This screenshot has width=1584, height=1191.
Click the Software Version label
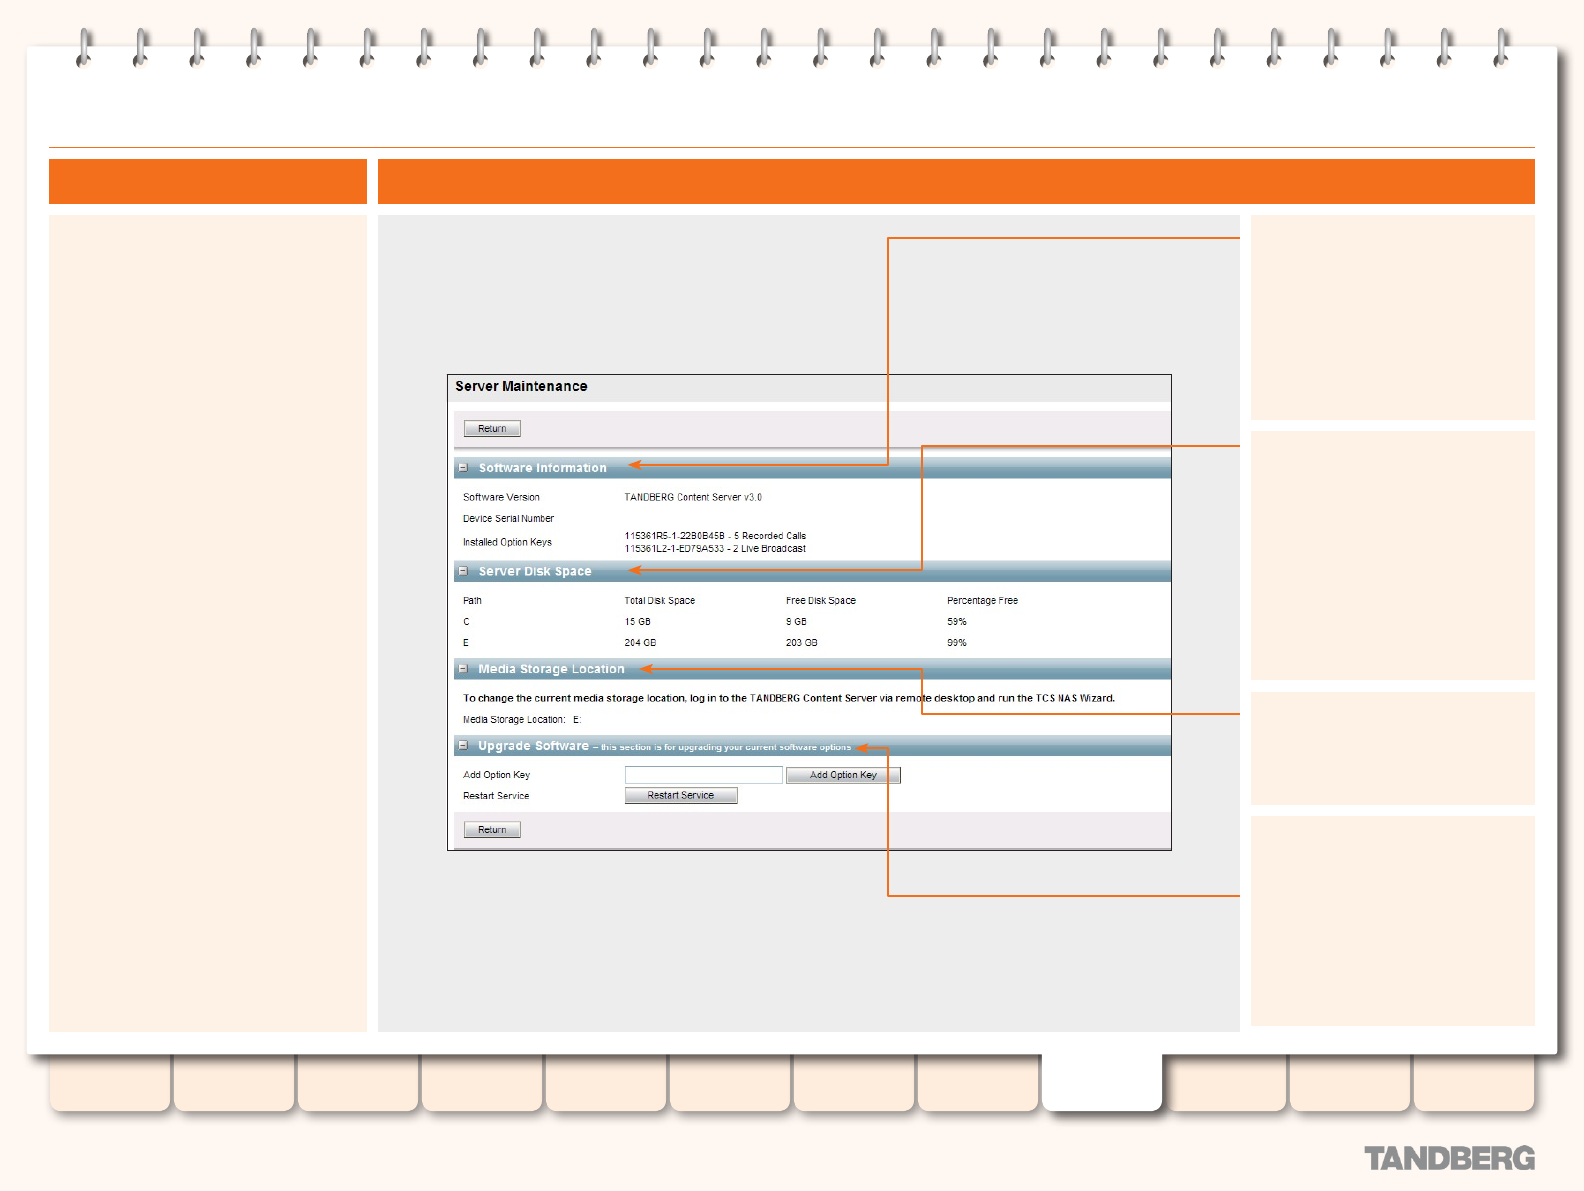[x=501, y=497]
